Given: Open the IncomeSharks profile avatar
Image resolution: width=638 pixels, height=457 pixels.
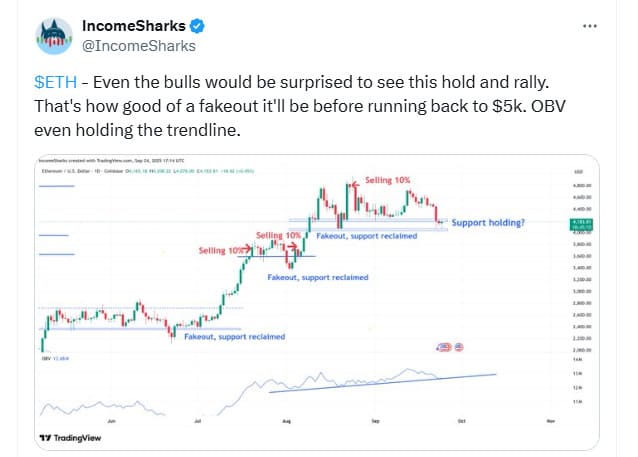Looking at the screenshot, I should pyautogui.click(x=54, y=36).
